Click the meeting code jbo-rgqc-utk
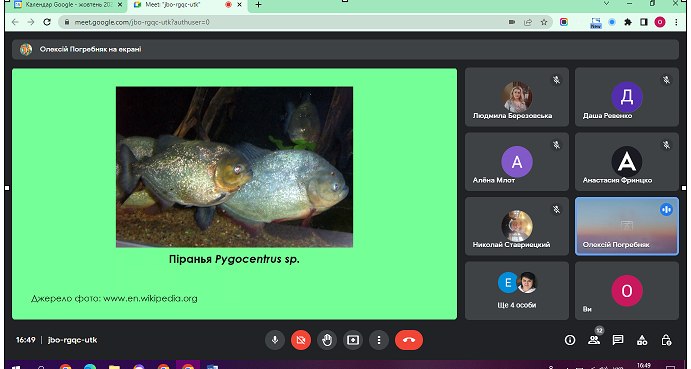 (72, 340)
